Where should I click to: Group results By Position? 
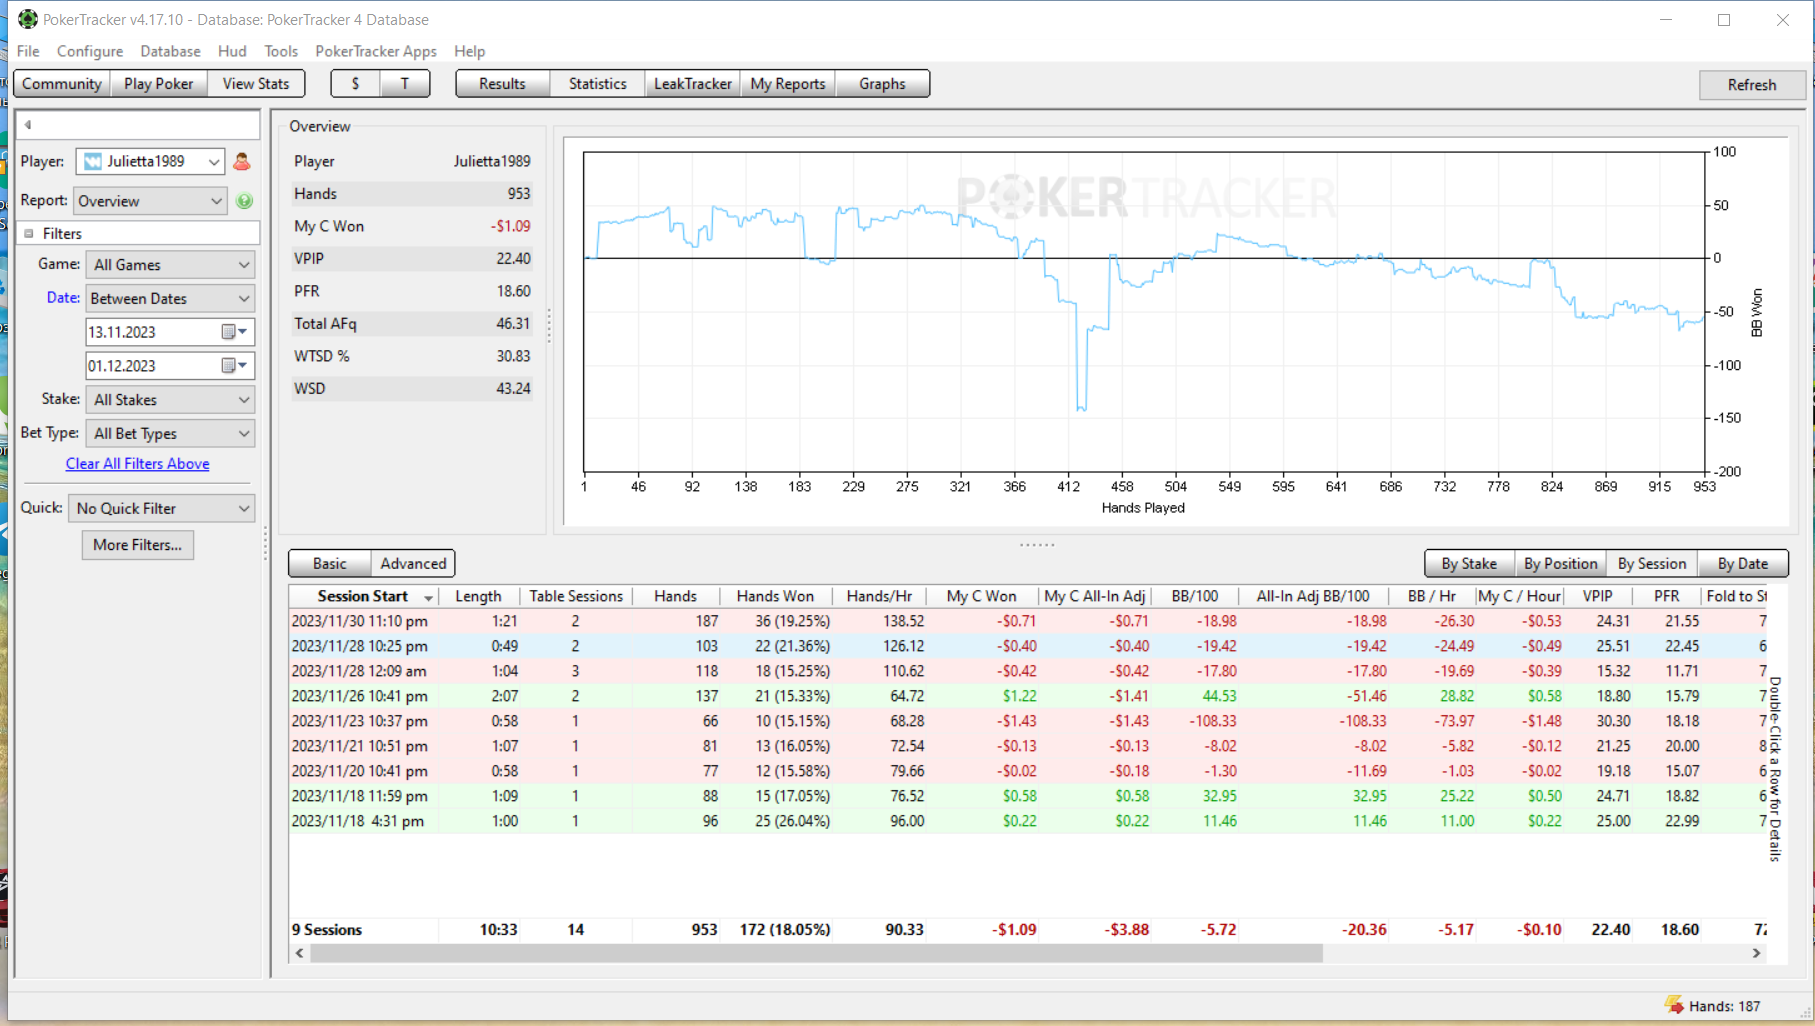tap(1560, 564)
